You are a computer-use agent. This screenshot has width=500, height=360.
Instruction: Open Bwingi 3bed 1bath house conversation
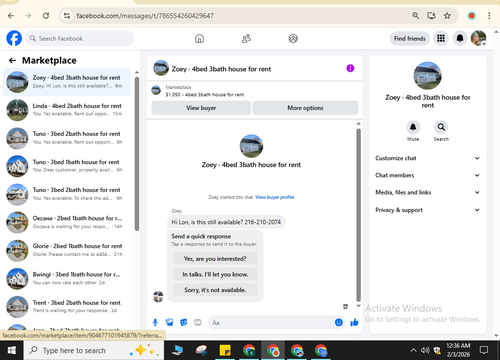click(x=67, y=278)
